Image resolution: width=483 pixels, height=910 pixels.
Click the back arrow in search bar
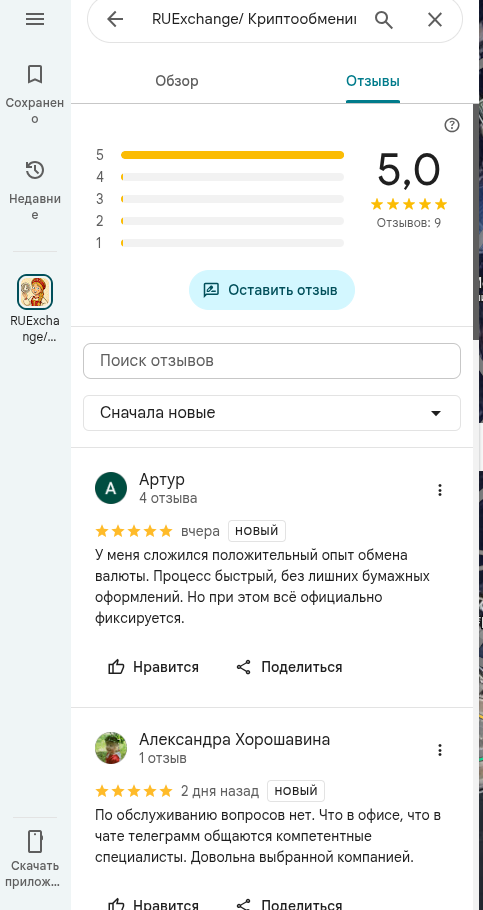116,20
